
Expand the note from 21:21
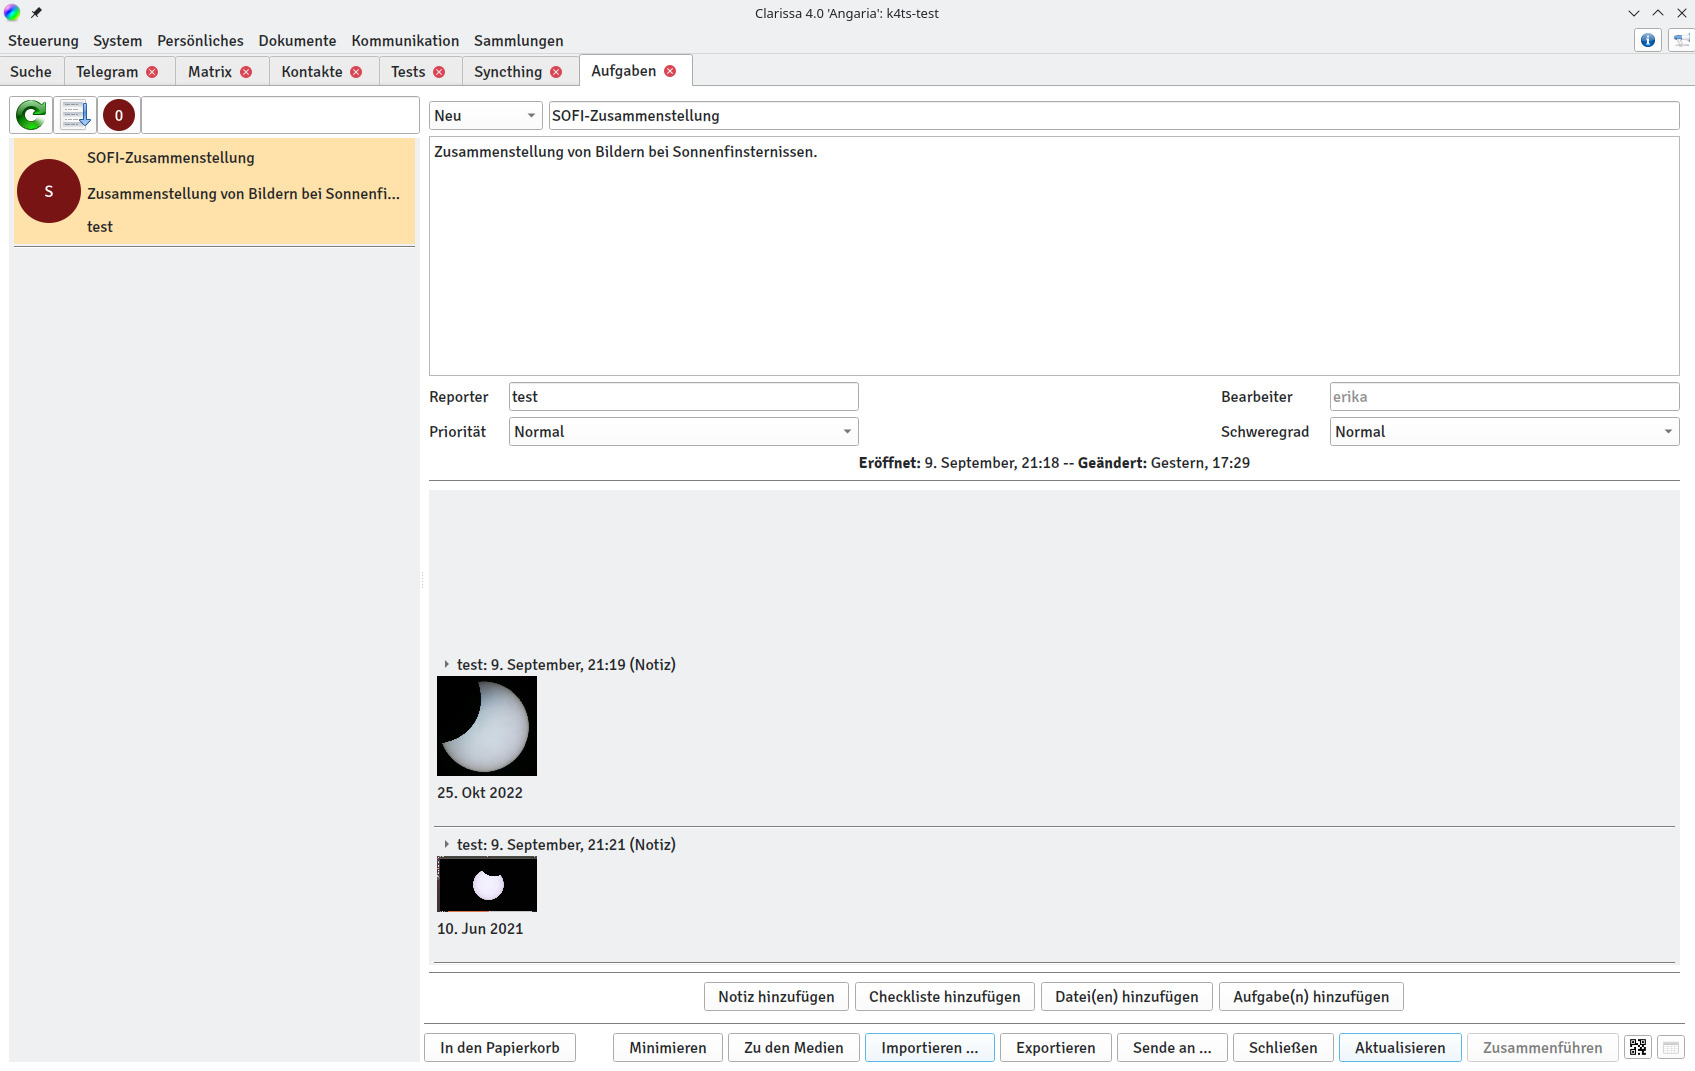tap(446, 844)
